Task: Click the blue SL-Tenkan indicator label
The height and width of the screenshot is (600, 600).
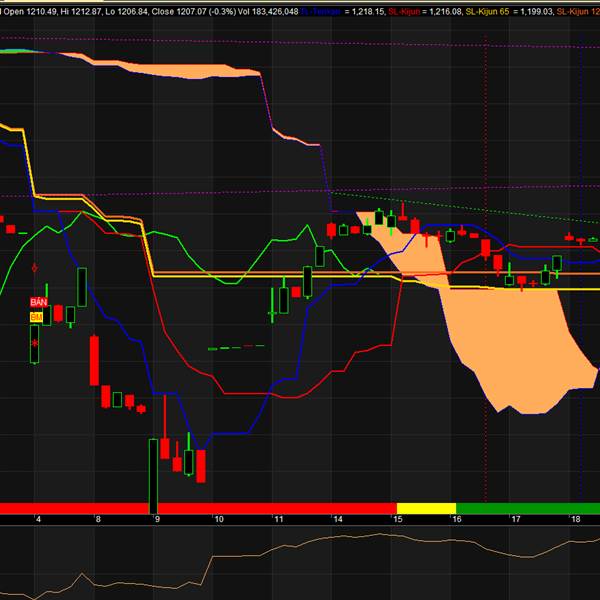Action: [321, 12]
